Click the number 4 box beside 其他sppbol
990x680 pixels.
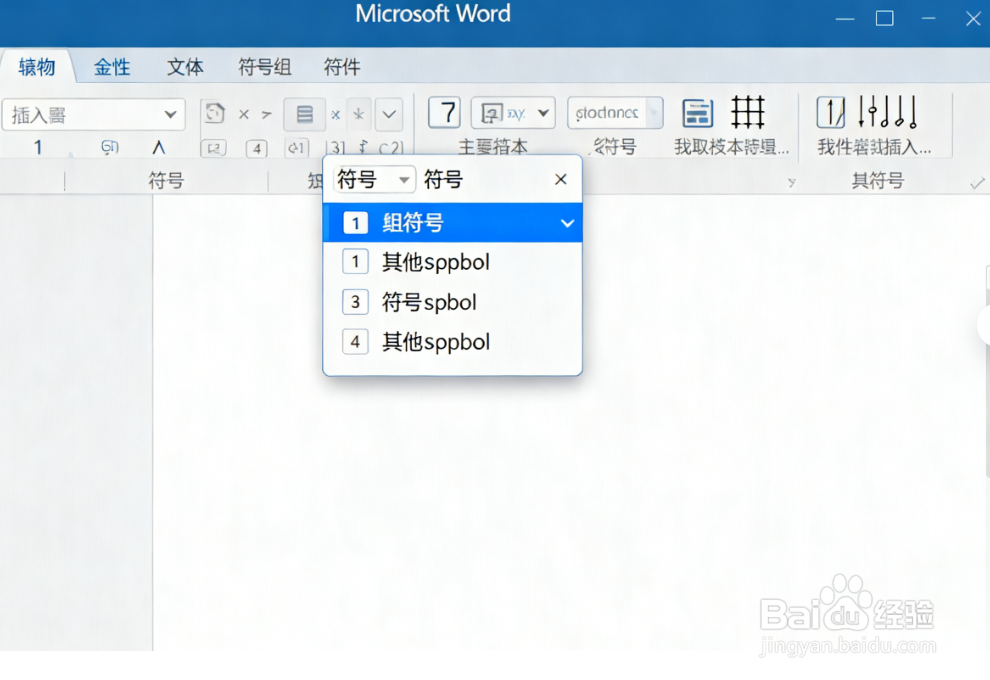(355, 342)
